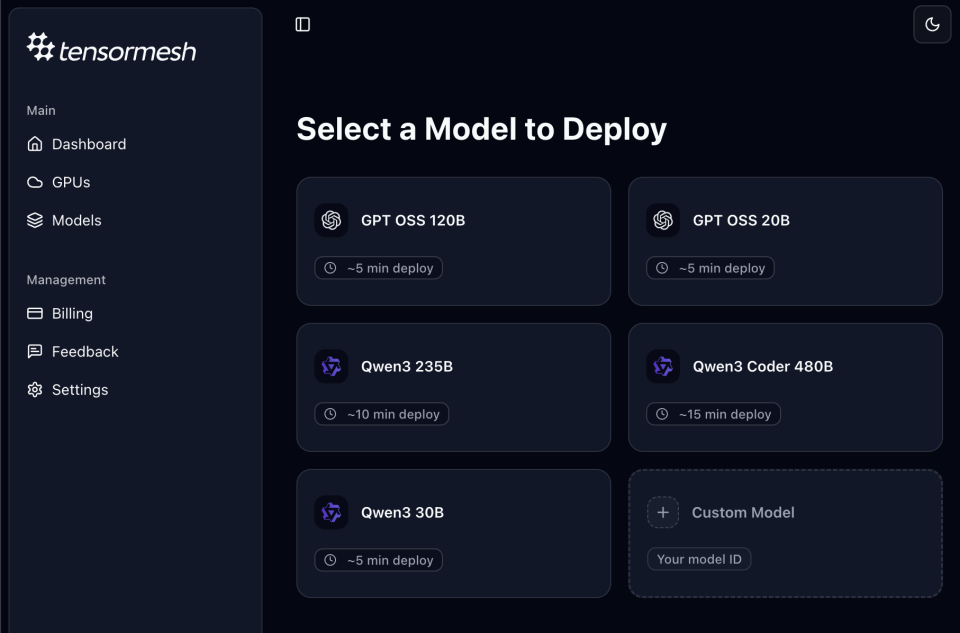Click the Settings gear icon

point(35,390)
